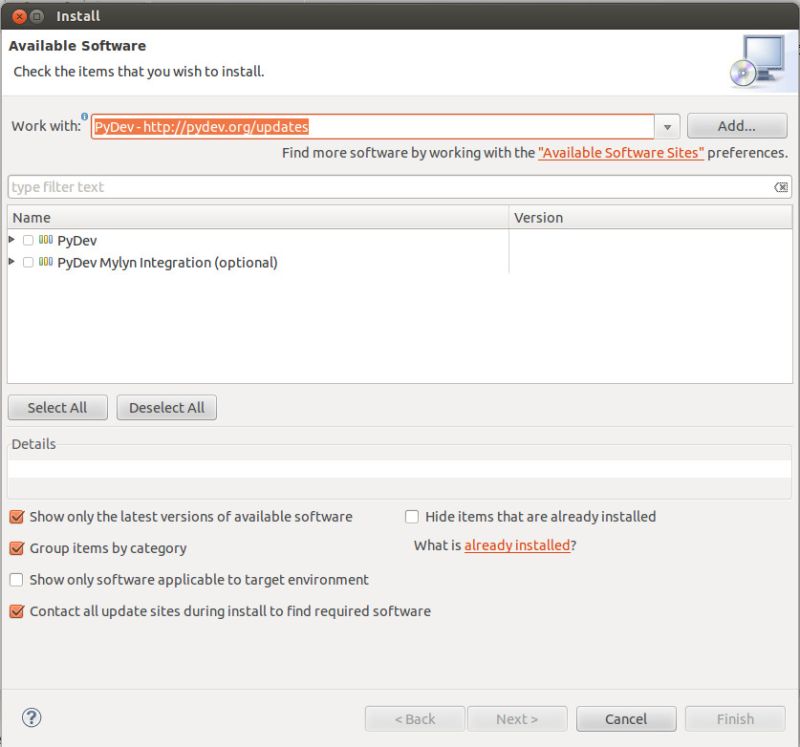Click the Cancel button
The height and width of the screenshot is (747, 800).
pos(626,719)
